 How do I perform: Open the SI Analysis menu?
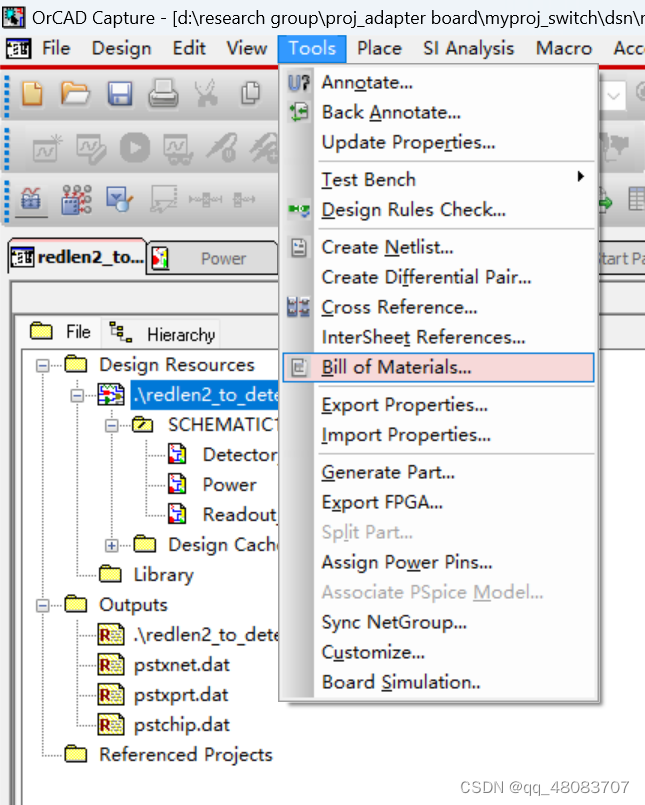pos(468,48)
